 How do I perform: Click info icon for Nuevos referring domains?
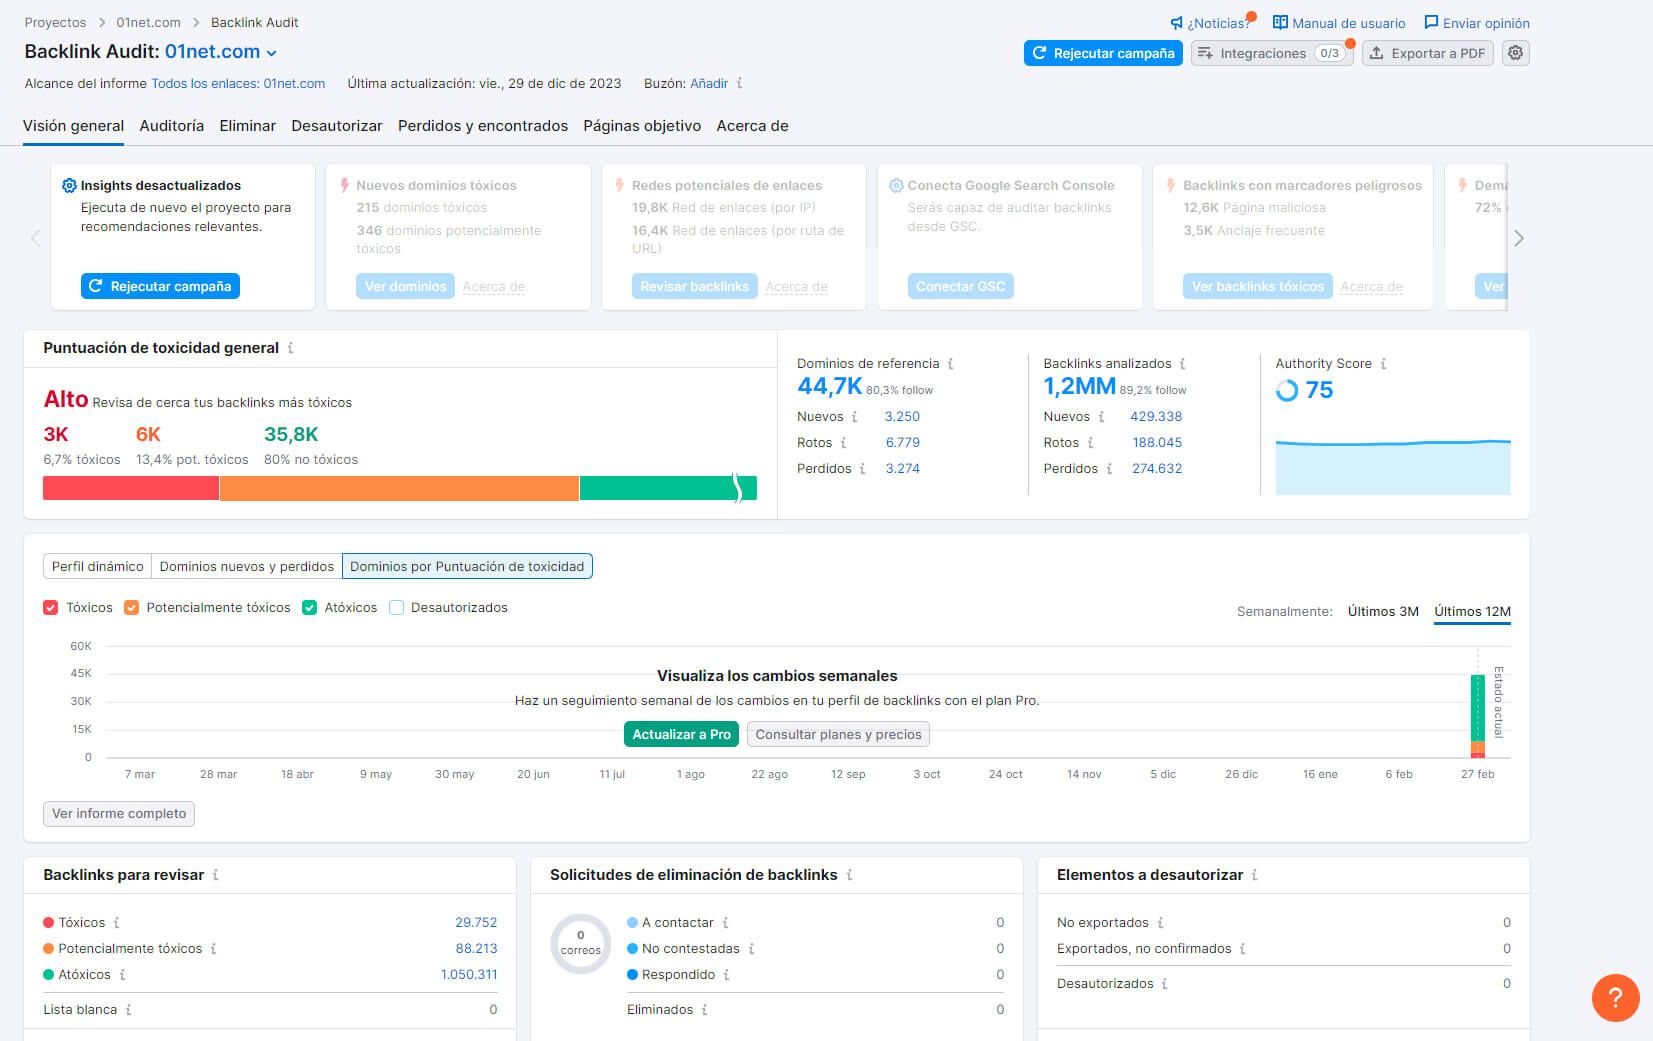(x=854, y=417)
